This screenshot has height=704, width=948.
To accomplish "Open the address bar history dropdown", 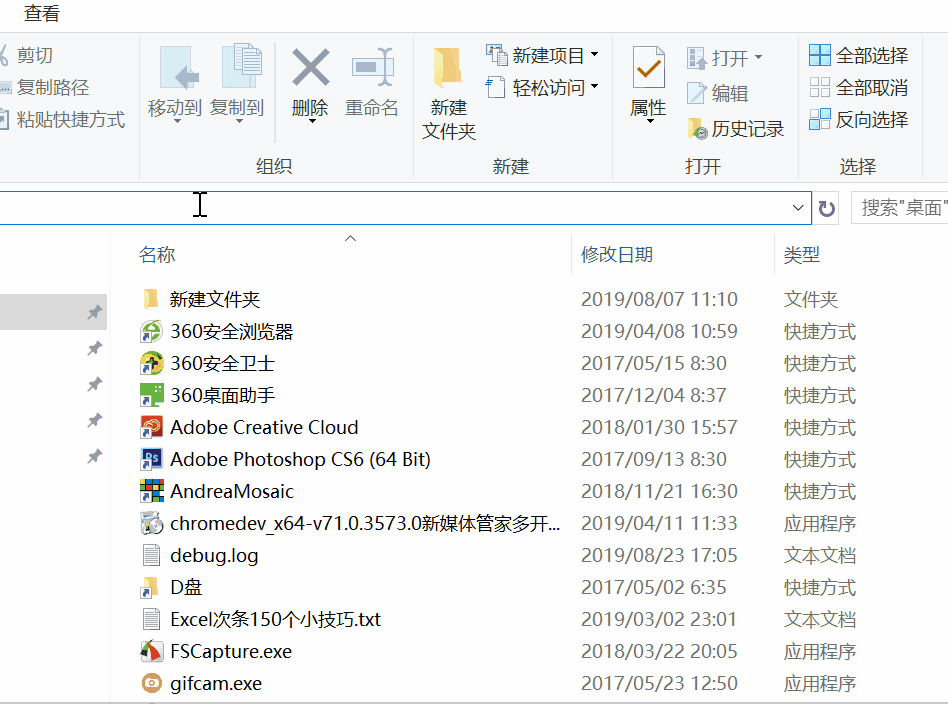I will pyautogui.click(x=798, y=208).
